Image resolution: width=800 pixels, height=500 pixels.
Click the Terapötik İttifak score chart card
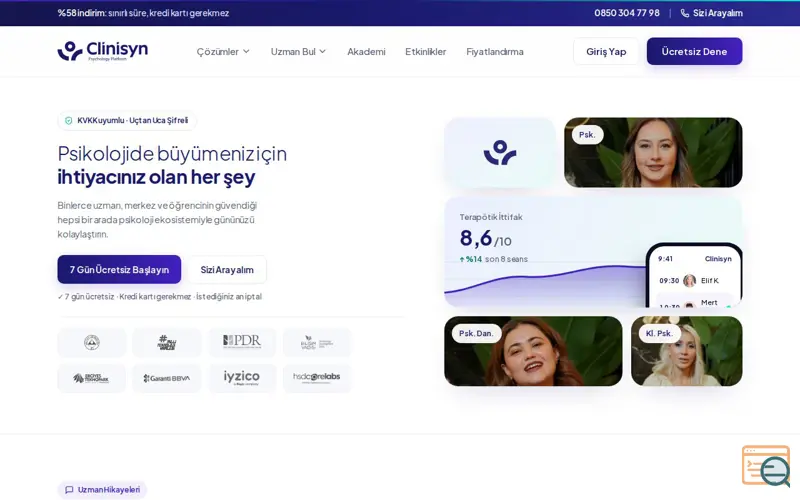coord(593,252)
